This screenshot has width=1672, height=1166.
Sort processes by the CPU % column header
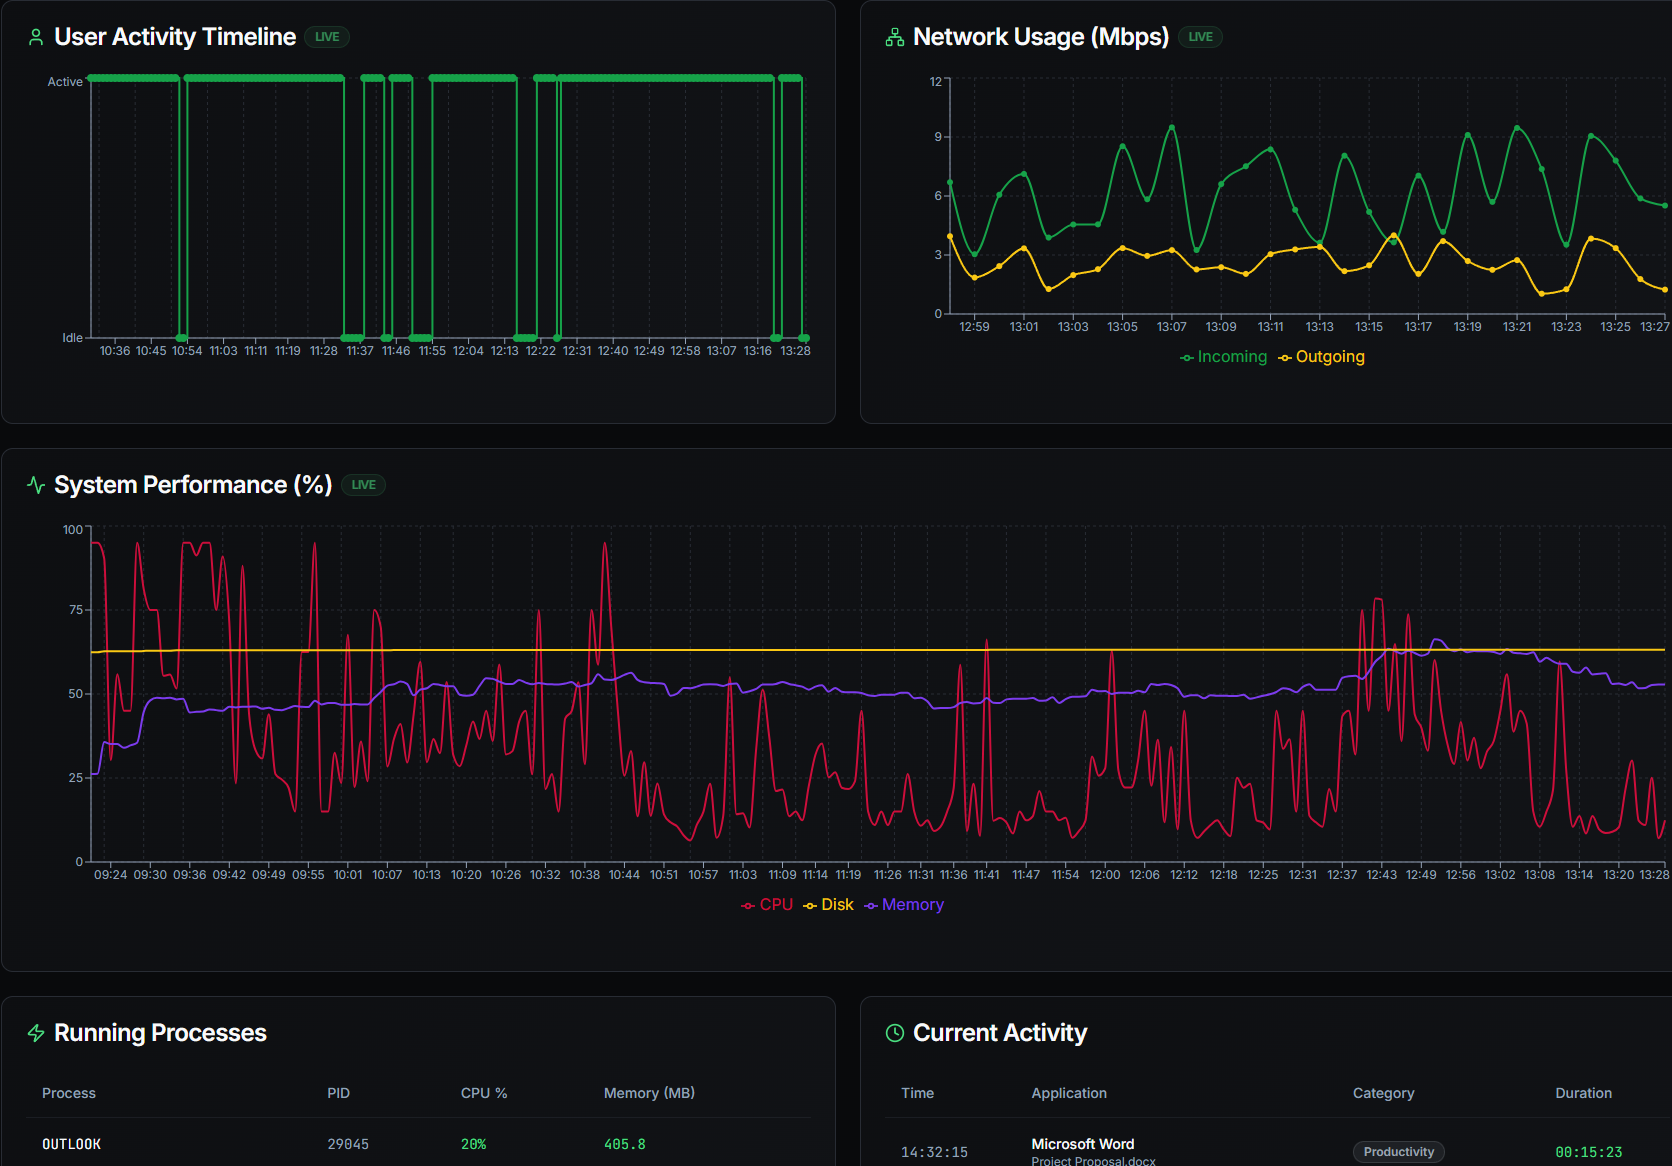(x=484, y=1093)
